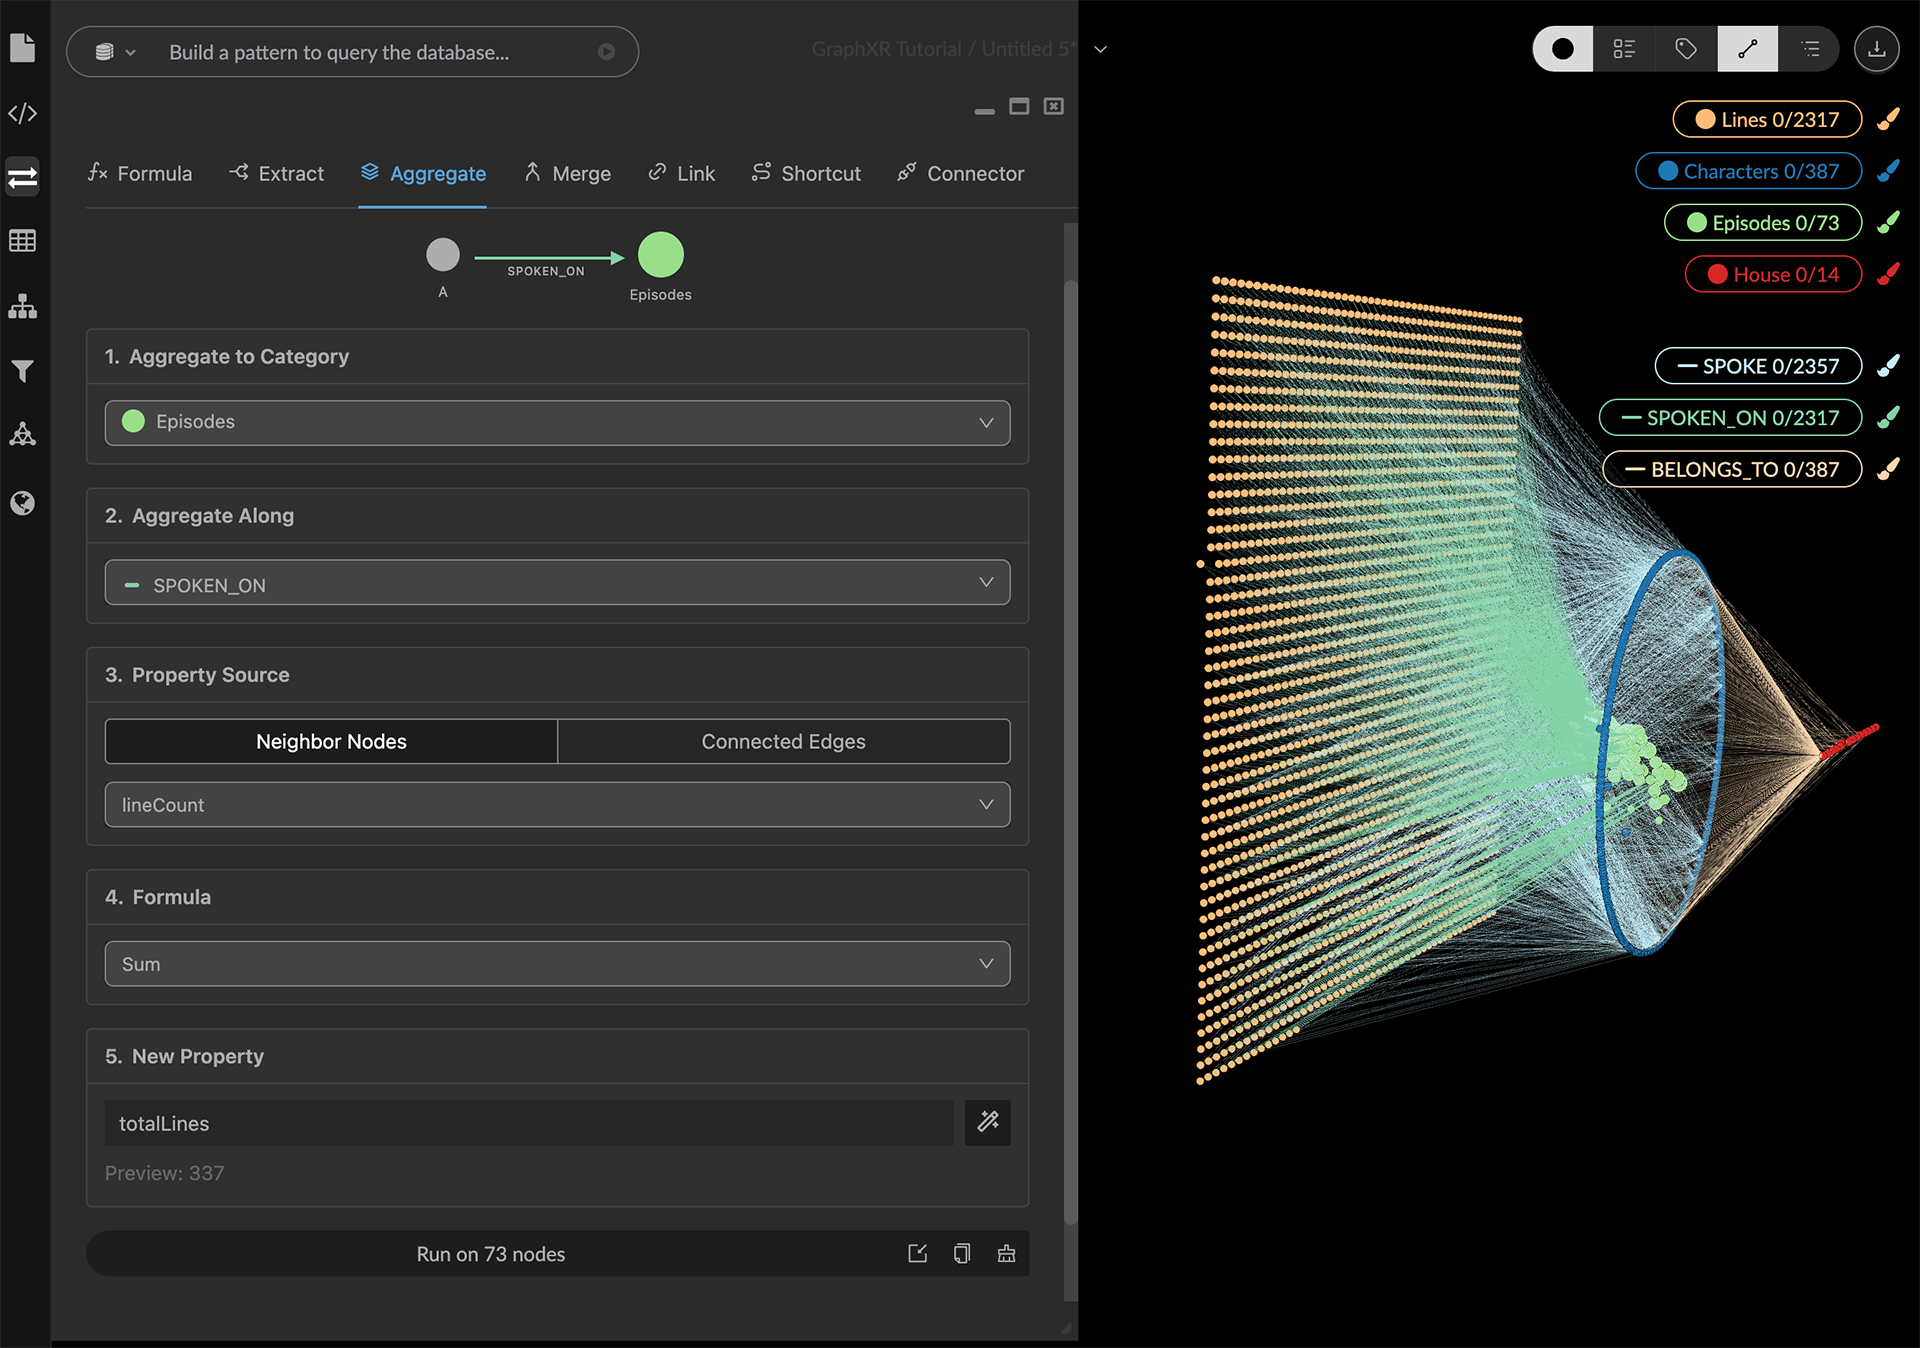Image resolution: width=1920 pixels, height=1348 pixels.
Task: Open the filter funnel sidebar icon
Action: click(x=22, y=371)
